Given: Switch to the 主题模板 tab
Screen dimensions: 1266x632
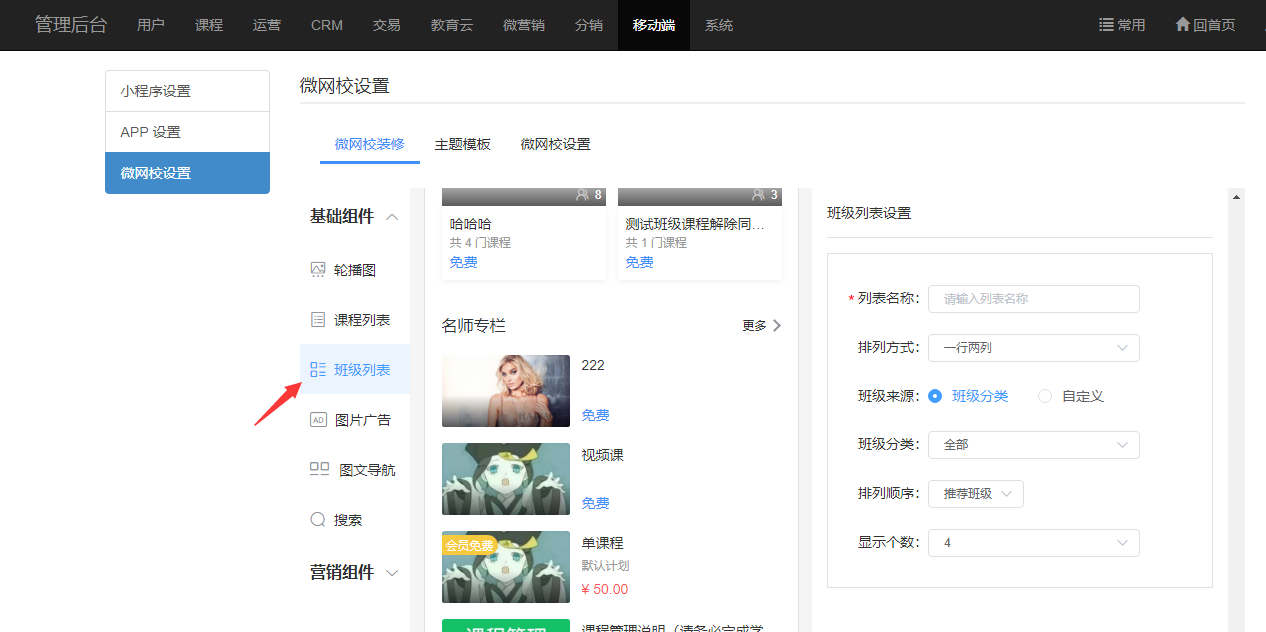Looking at the screenshot, I should [462, 144].
